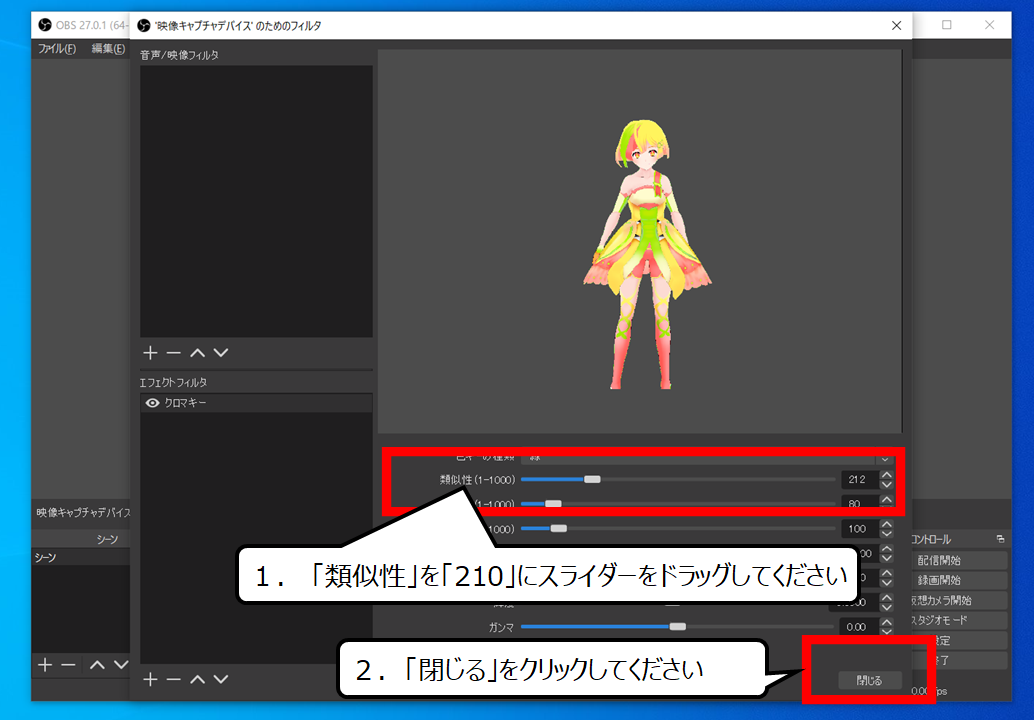
Task: Open the ファイル(F) menu
Action: pyautogui.click(x=57, y=49)
